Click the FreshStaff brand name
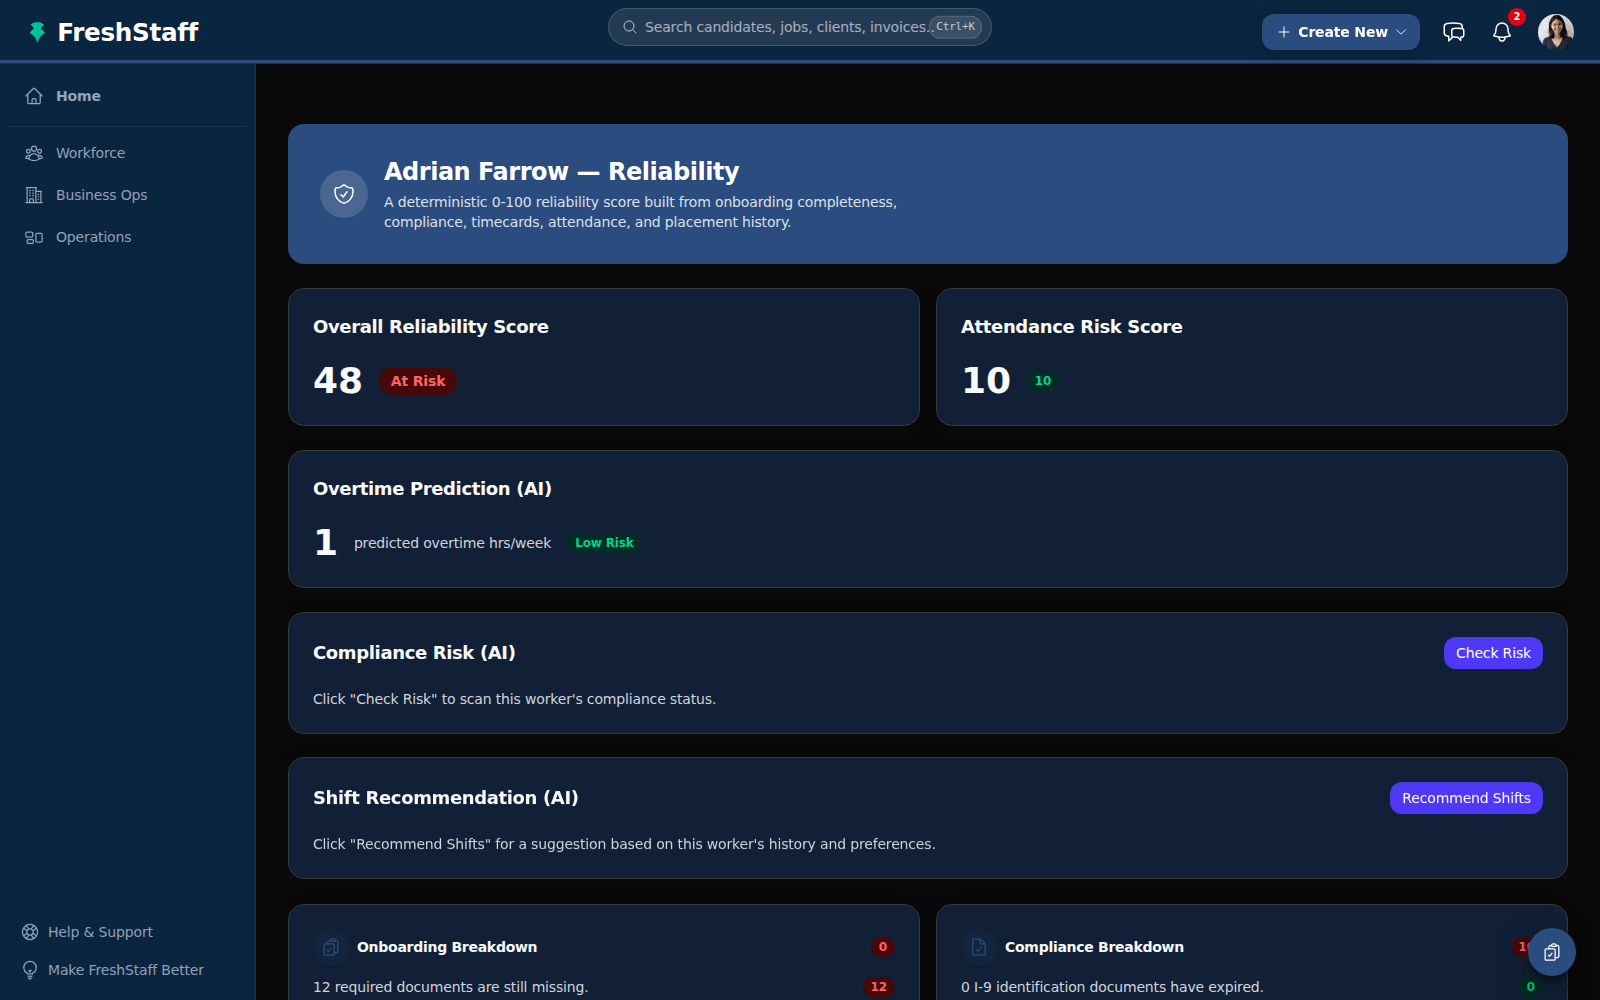Screen dimensions: 1600x1000 [128, 32]
